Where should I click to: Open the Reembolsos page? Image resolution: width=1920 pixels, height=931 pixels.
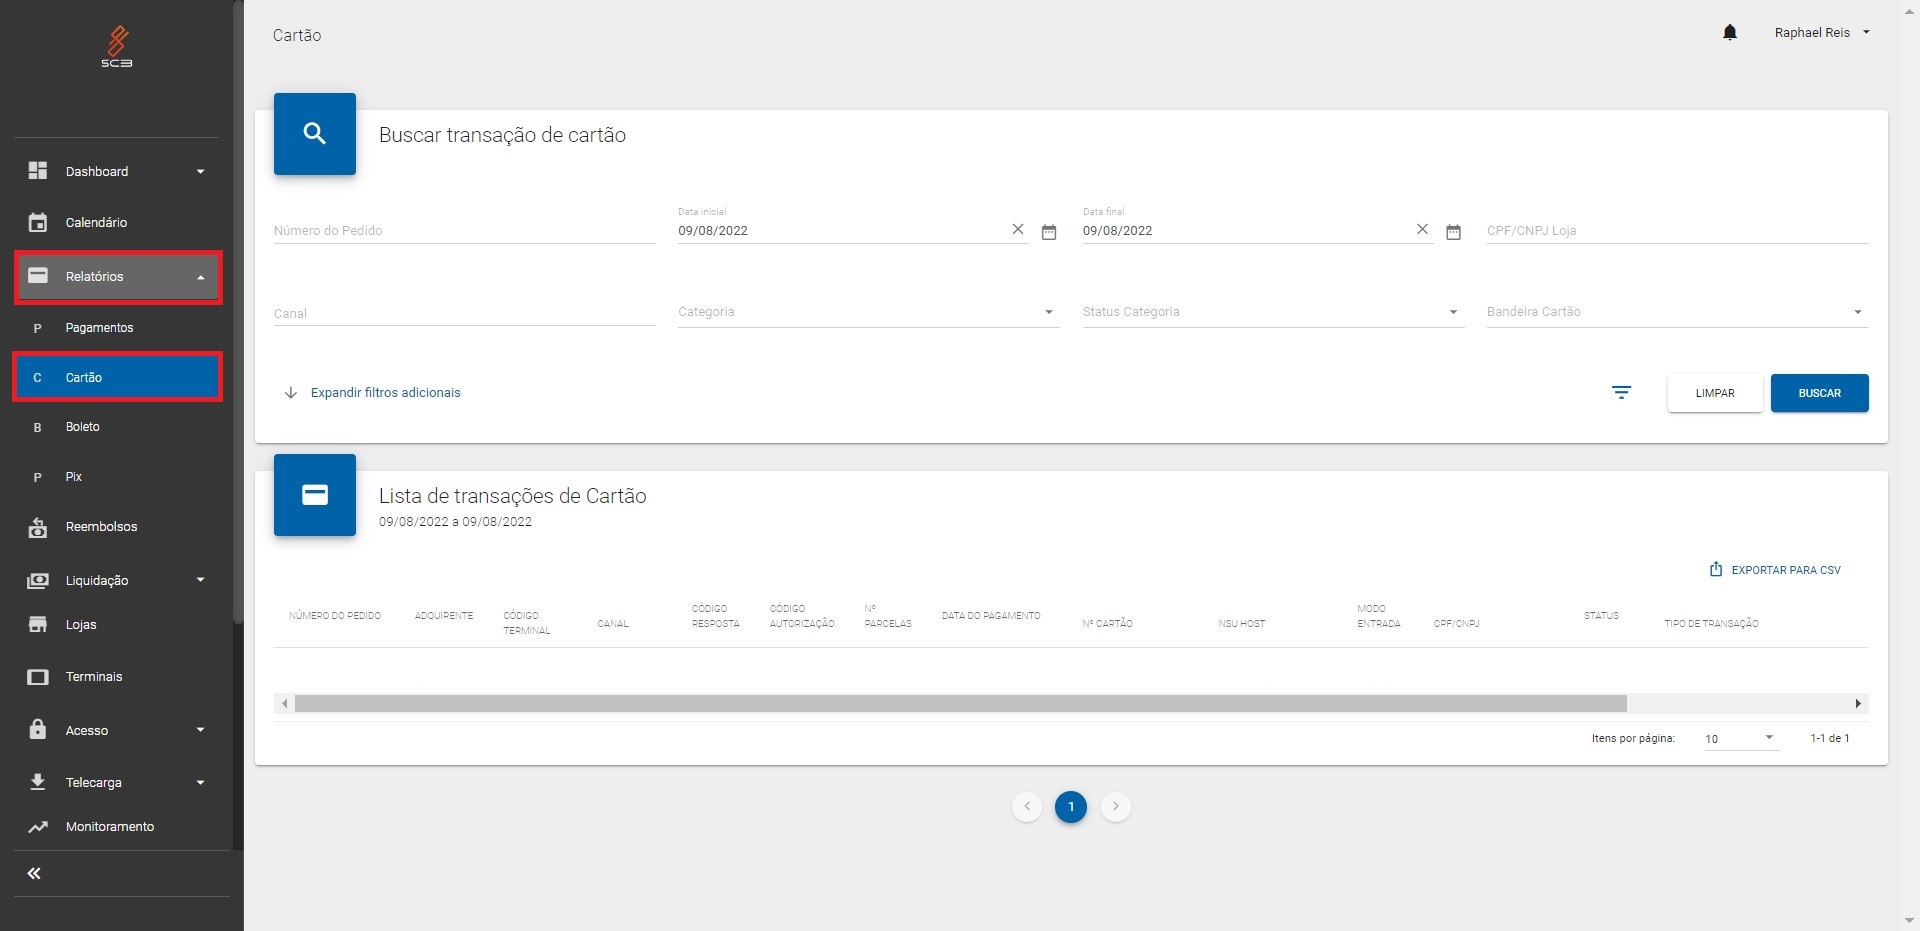pyautogui.click(x=101, y=527)
